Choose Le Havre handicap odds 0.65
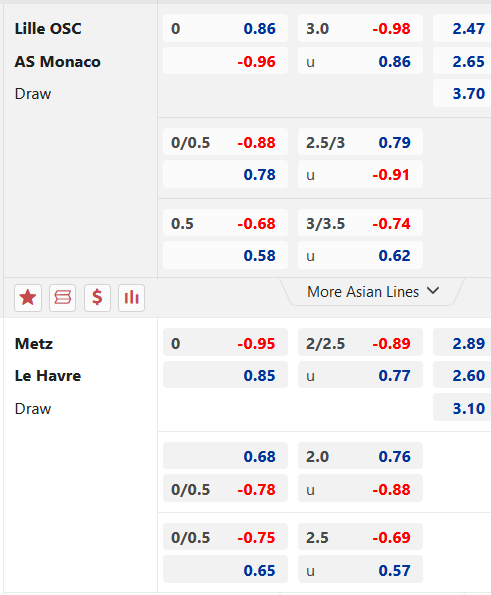This screenshot has height=595, width=491. click(225, 570)
